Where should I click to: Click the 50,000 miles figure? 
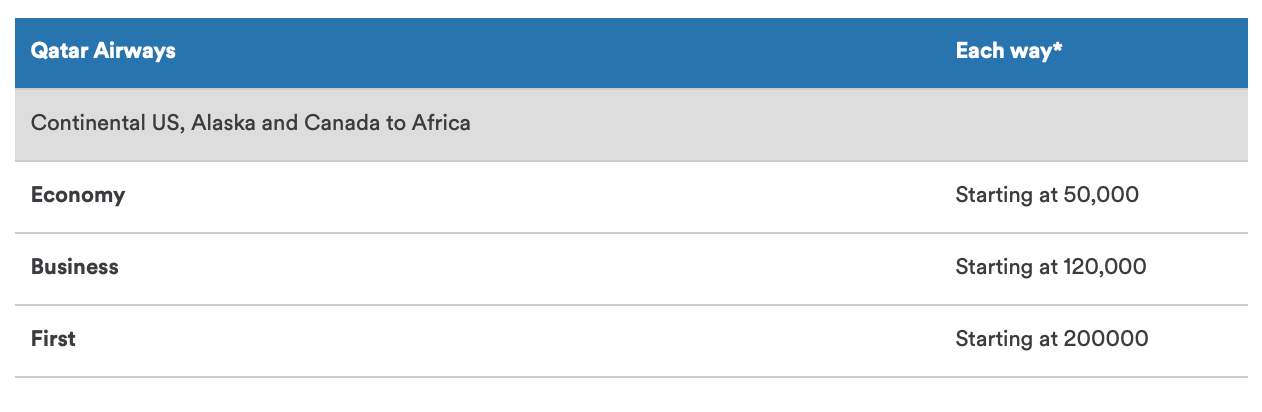tap(1101, 196)
